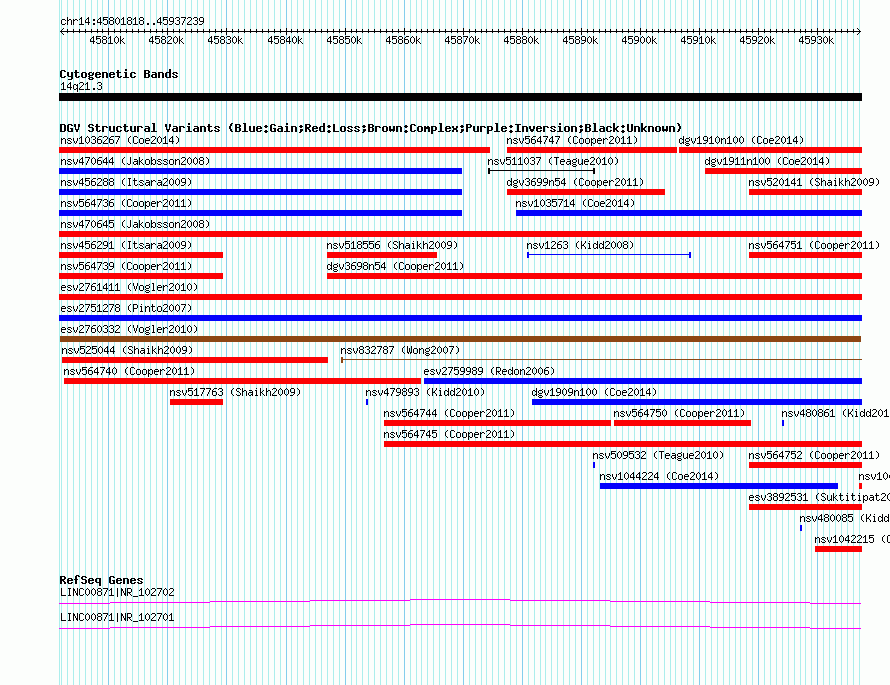
Task: Click the nsv480861 Kidd variant label
Action: coord(836,413)
